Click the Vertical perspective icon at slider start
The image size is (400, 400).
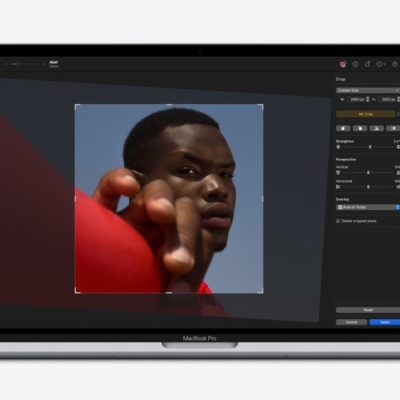pyautogui.click(x=338, y=173)
